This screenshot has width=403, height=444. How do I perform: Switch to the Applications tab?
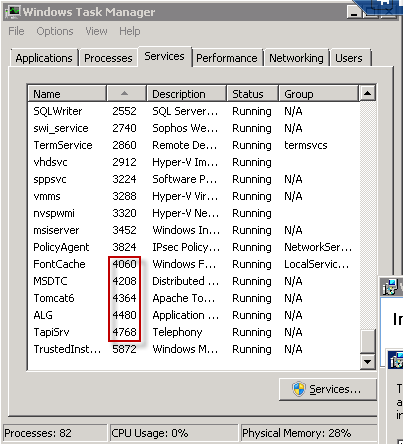[x=44, y=58]
